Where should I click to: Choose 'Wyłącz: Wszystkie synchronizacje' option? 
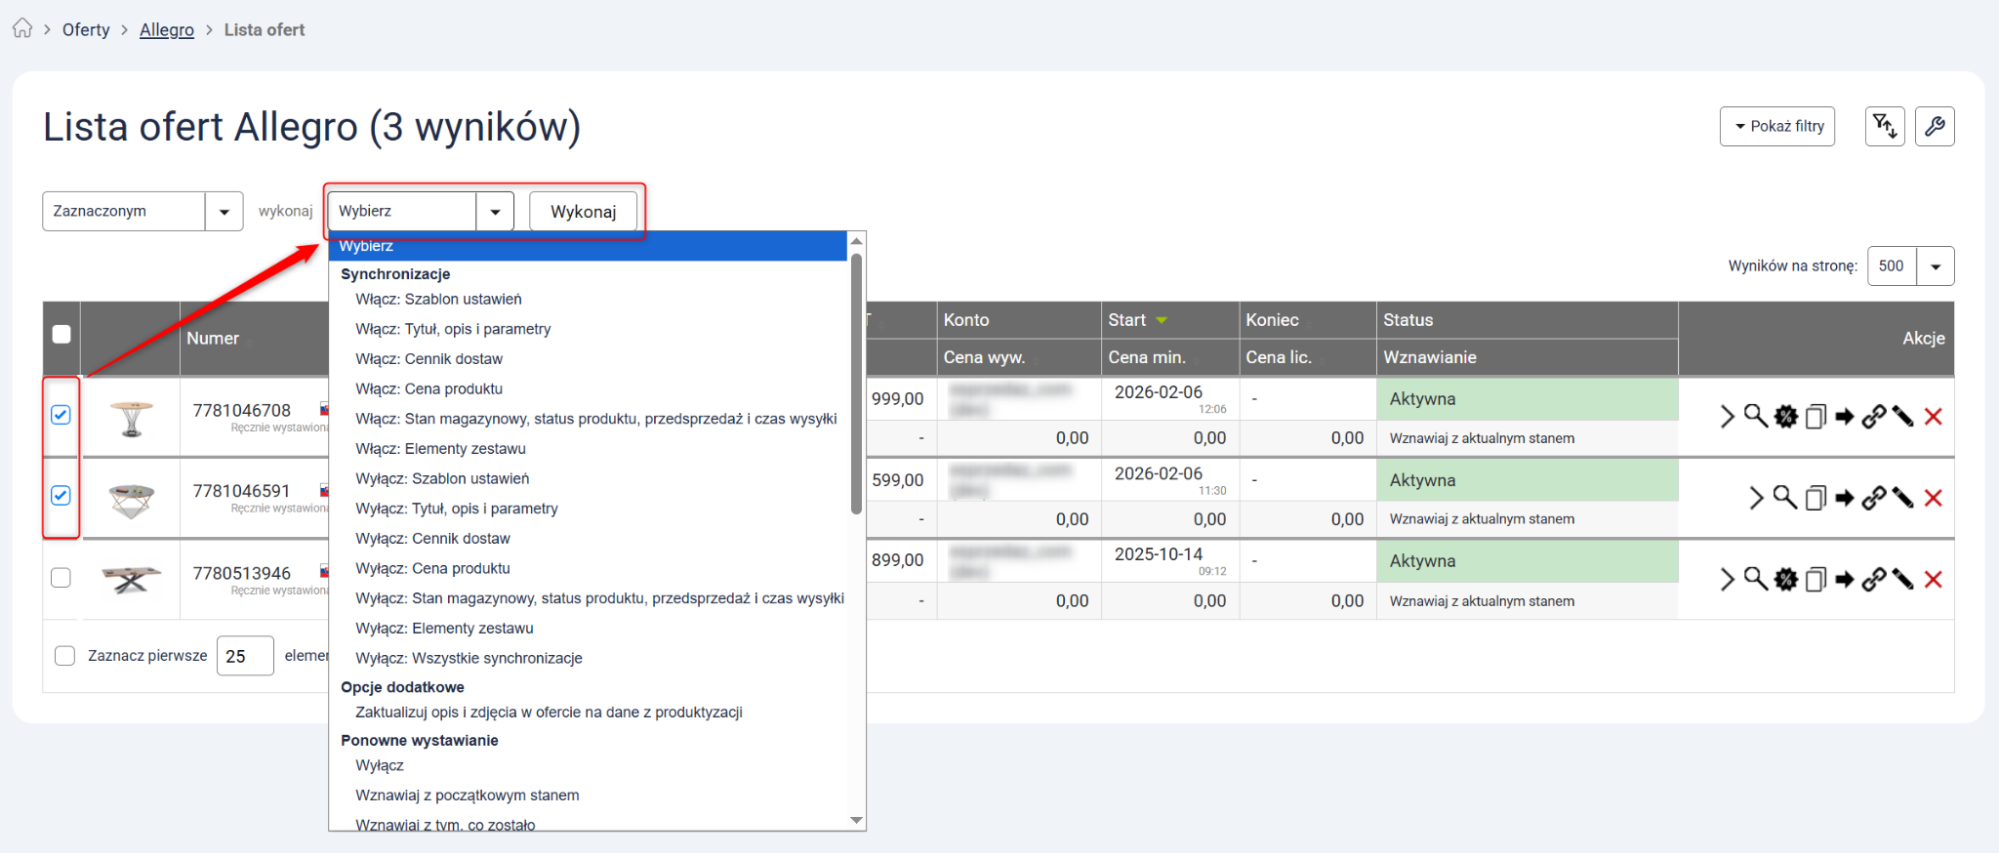click(x=469, y=658)
